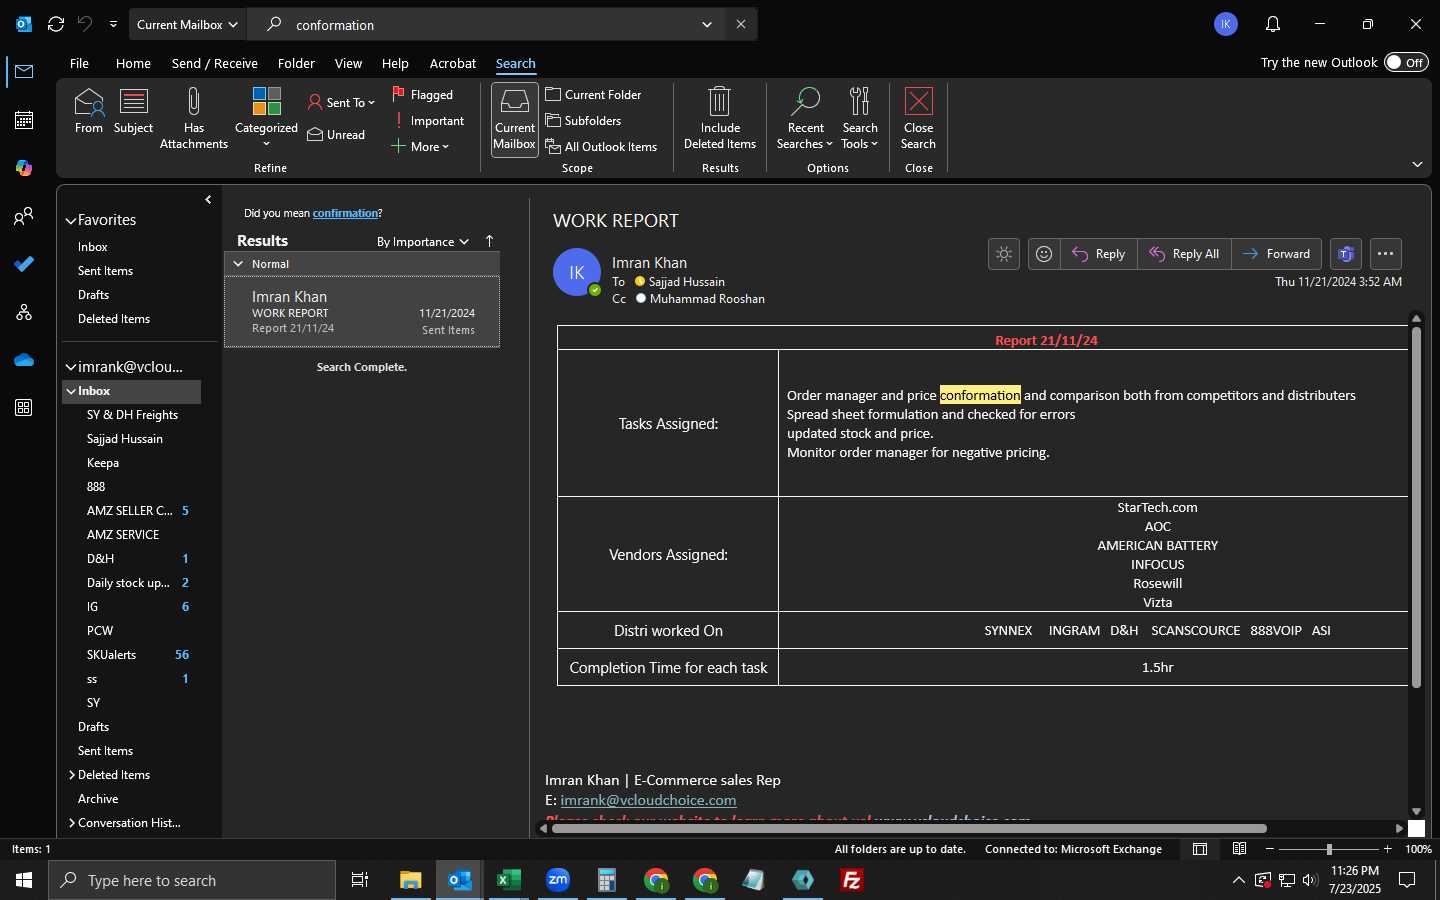The width and height of the screenshot is (1440, 900).
Task: Open Recent Searches dropdown
Action: [805, 118]
